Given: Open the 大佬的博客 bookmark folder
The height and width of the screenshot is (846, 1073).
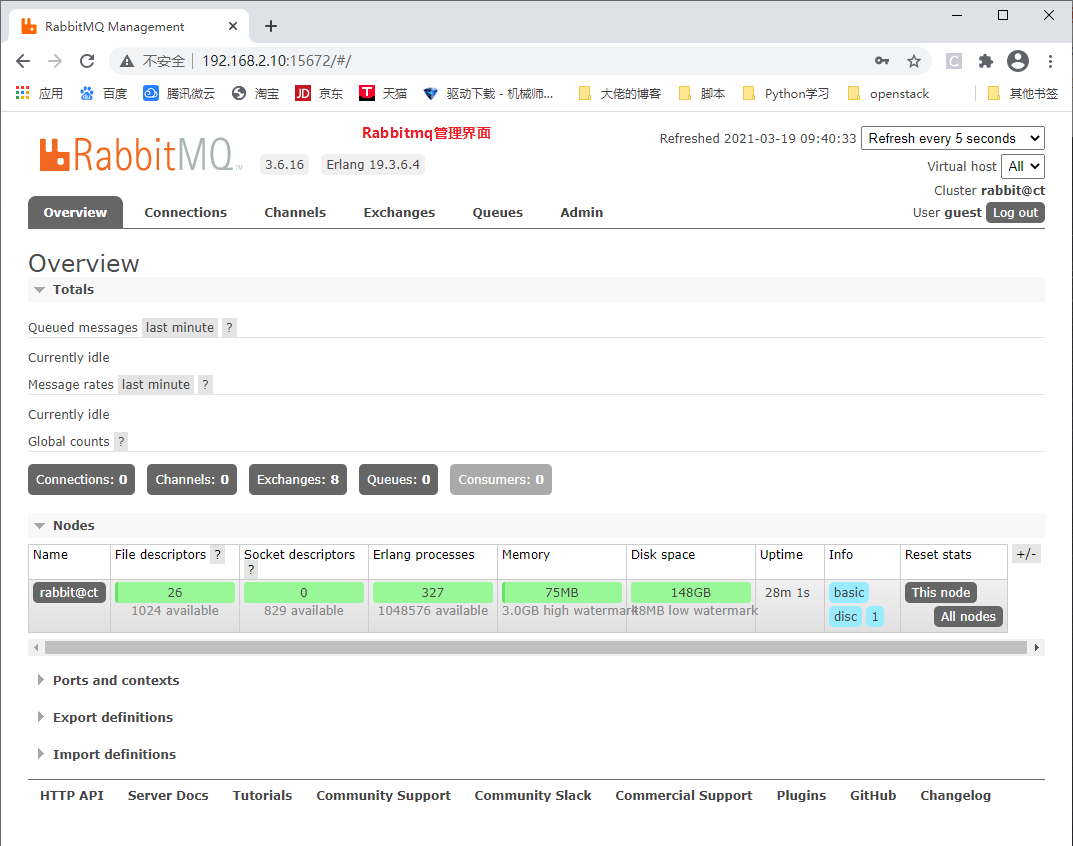Looking at the screenshot, I should point(620,93).
